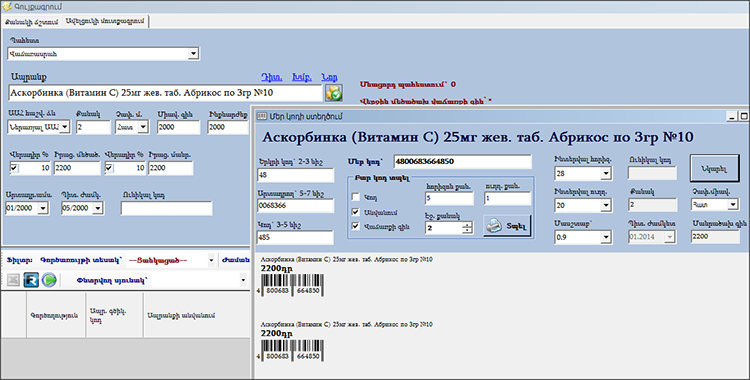The width and height of the screenshot is (750, 380).
Task: Click the product confirm icon with green checkmark
Action: pos(334,93)
